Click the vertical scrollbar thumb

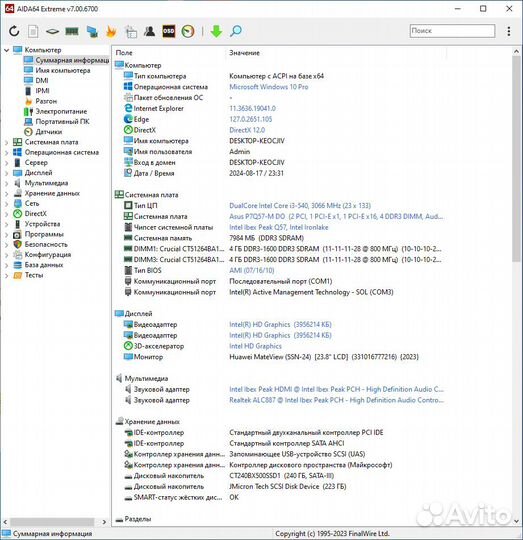coord(516,158)
